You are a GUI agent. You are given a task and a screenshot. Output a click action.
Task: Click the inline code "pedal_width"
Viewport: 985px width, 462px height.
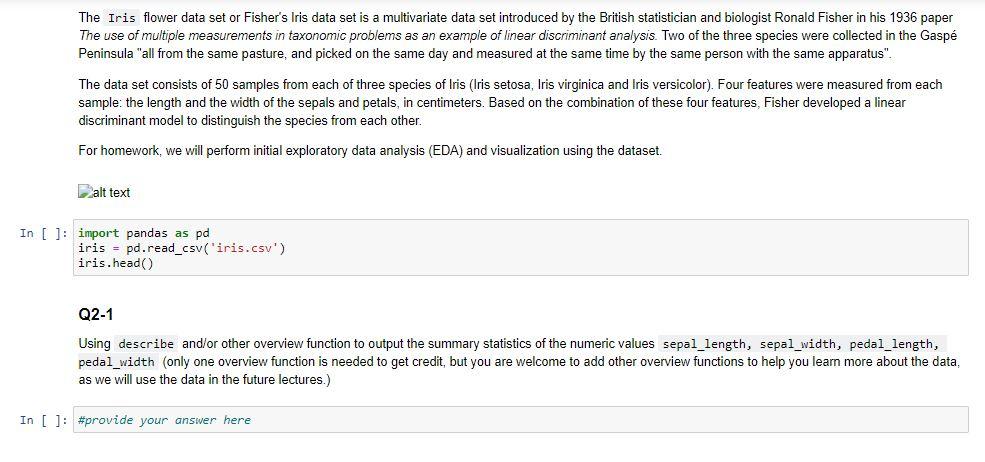116,361
